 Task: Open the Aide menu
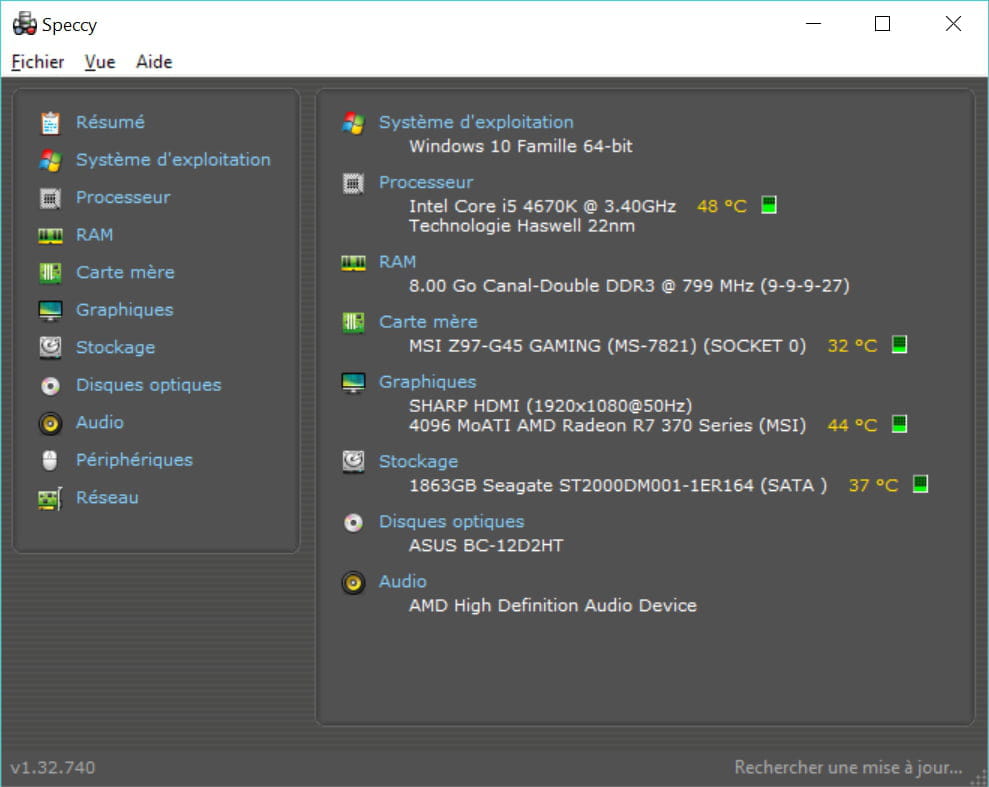click(x=154, y=62)
